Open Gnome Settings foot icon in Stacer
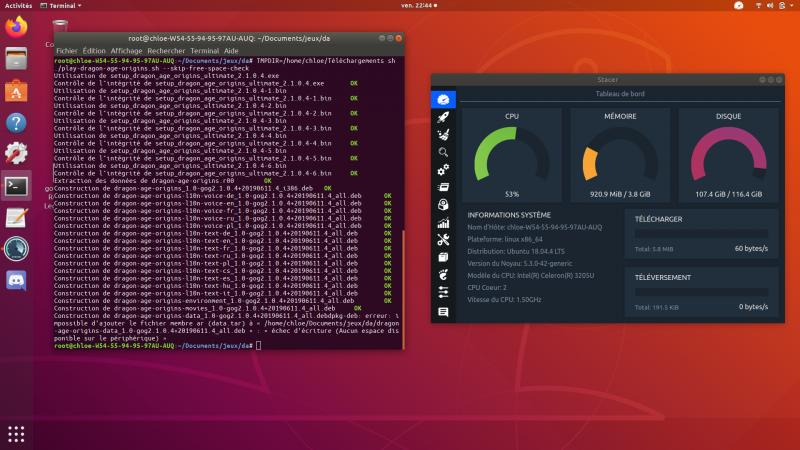The height and width of the screenshot is (450, 800). pos(443,275)
